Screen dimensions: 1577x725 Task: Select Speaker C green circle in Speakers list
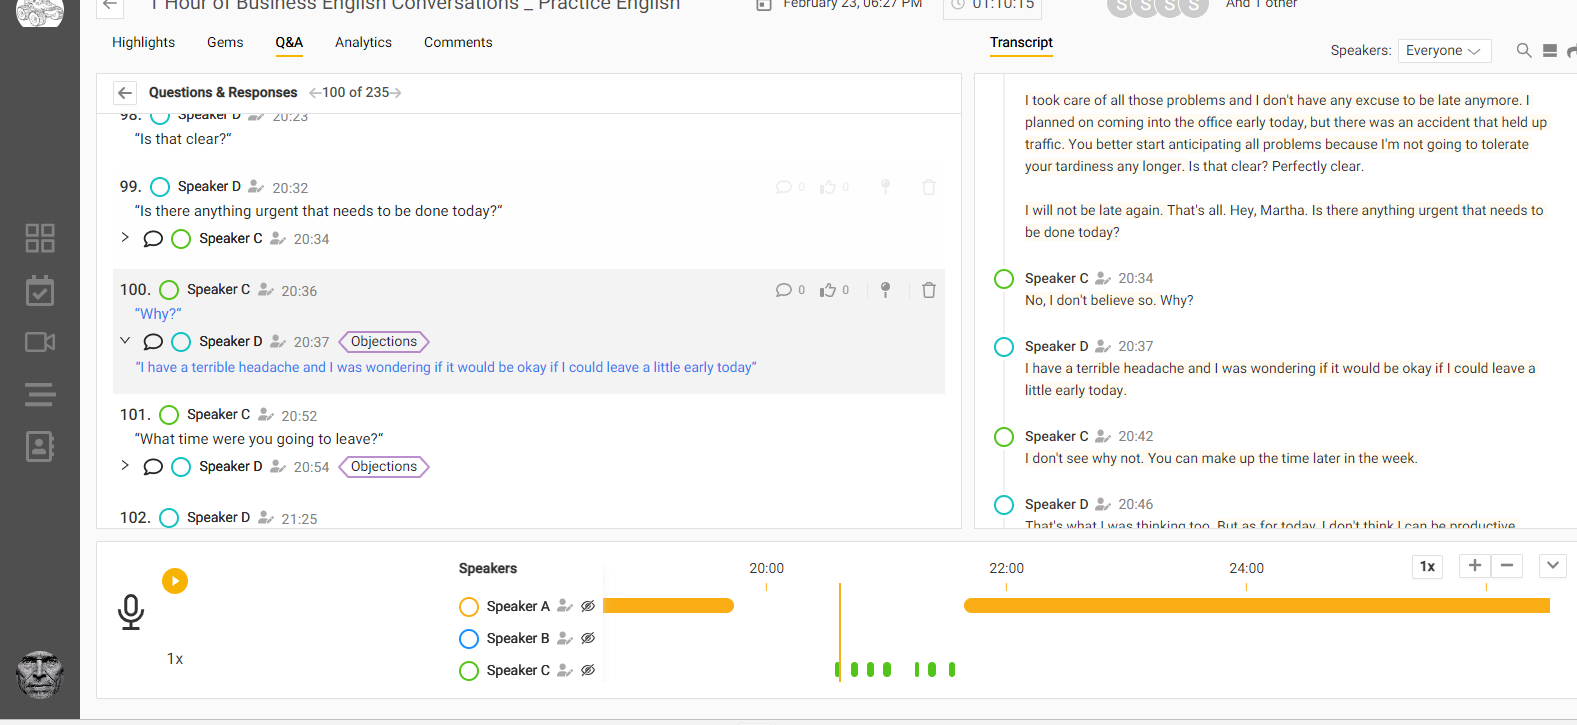pos(469,670)
